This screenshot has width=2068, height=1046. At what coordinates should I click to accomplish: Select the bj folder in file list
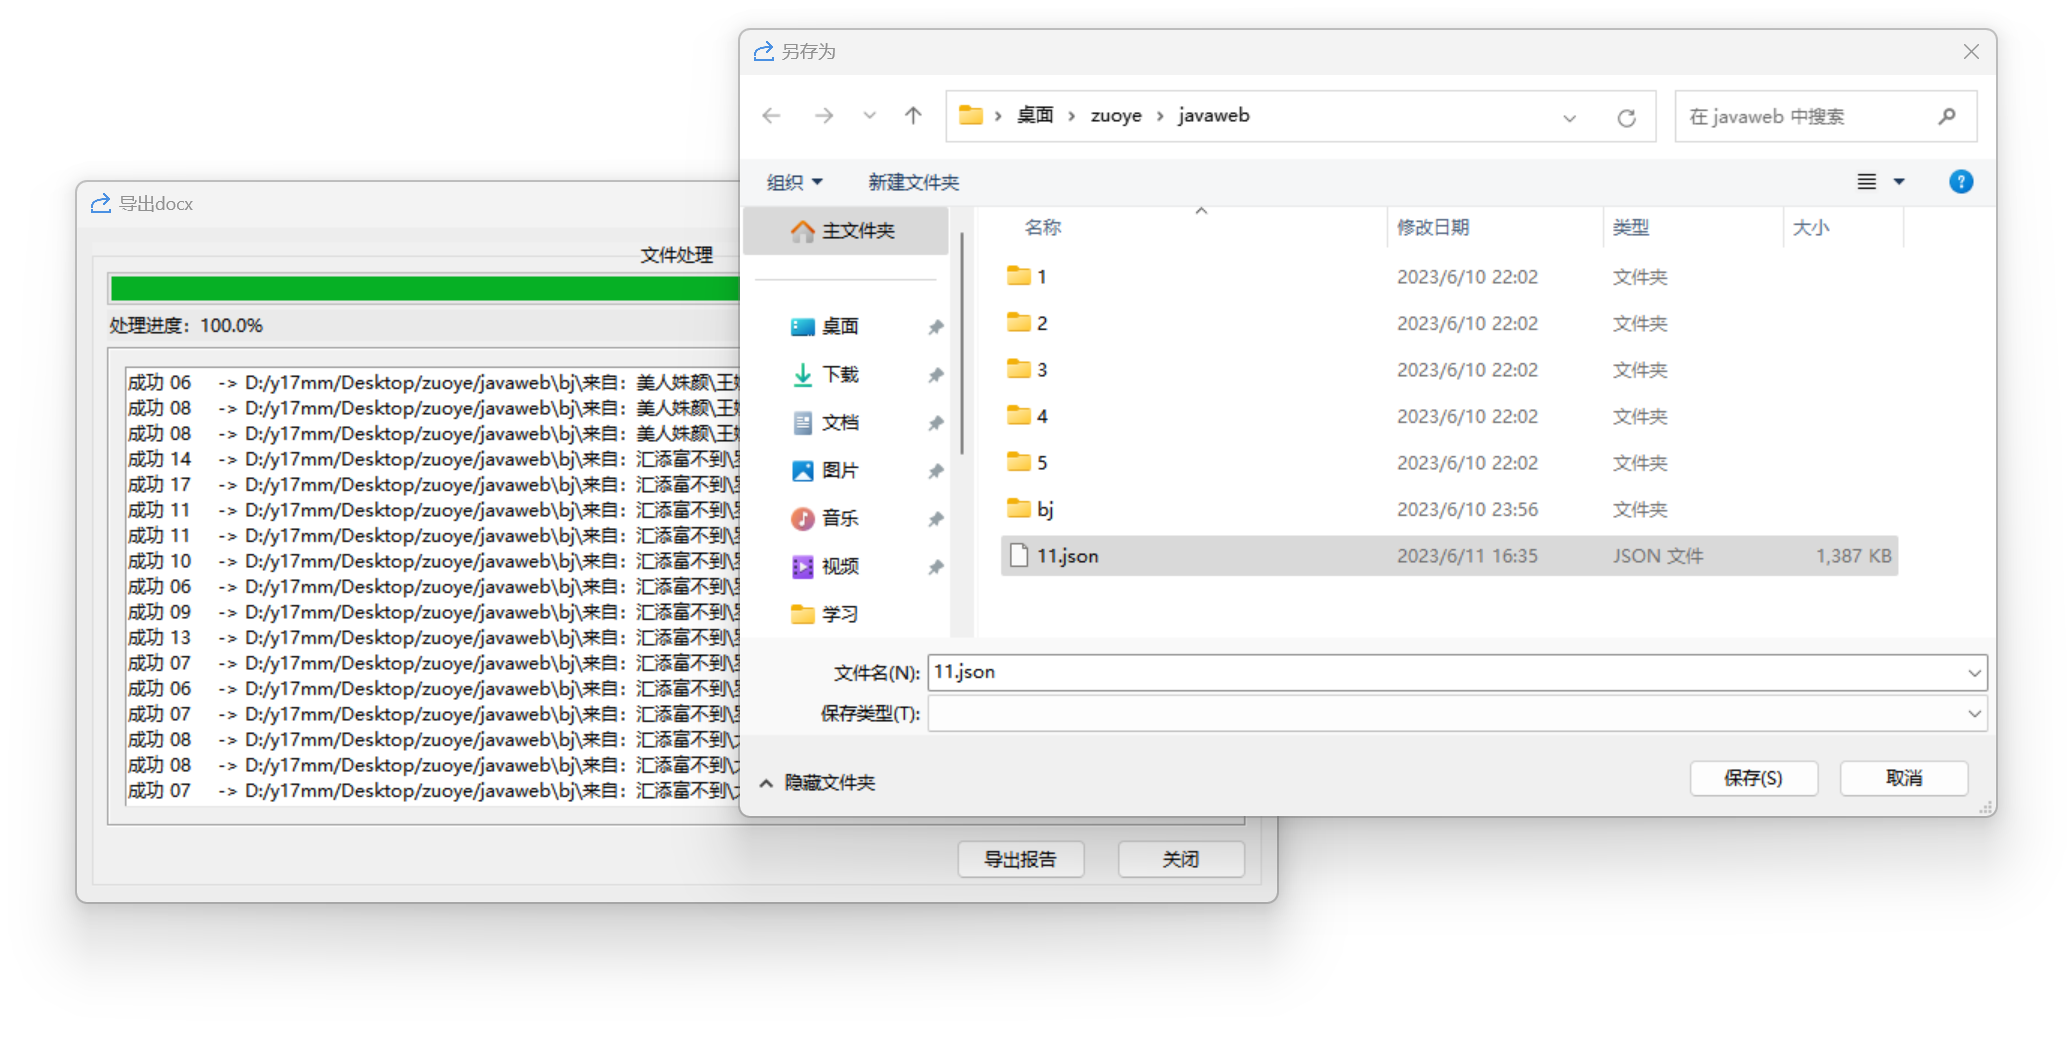coord(1449,510)
